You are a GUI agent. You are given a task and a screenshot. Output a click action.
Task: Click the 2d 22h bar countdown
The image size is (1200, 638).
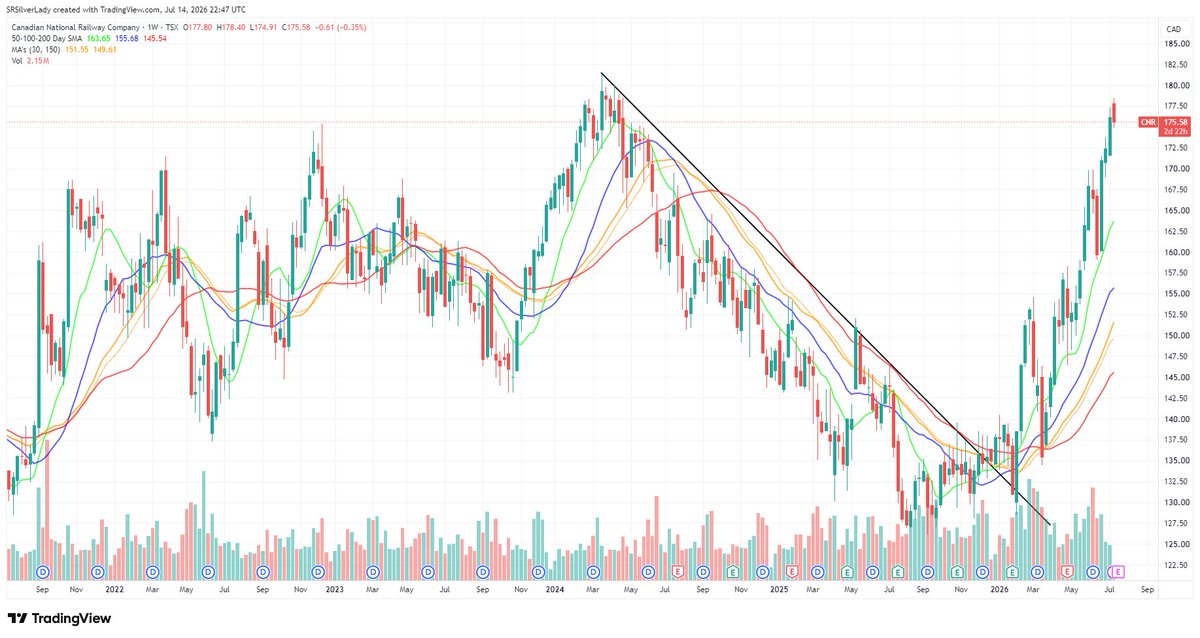(1173, 131)
